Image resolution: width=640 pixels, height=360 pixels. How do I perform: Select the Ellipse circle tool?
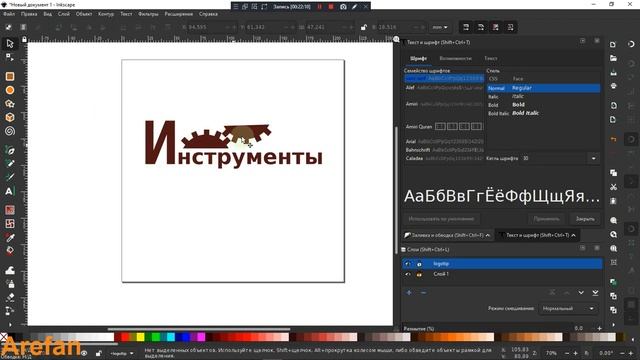pos(10,90)
